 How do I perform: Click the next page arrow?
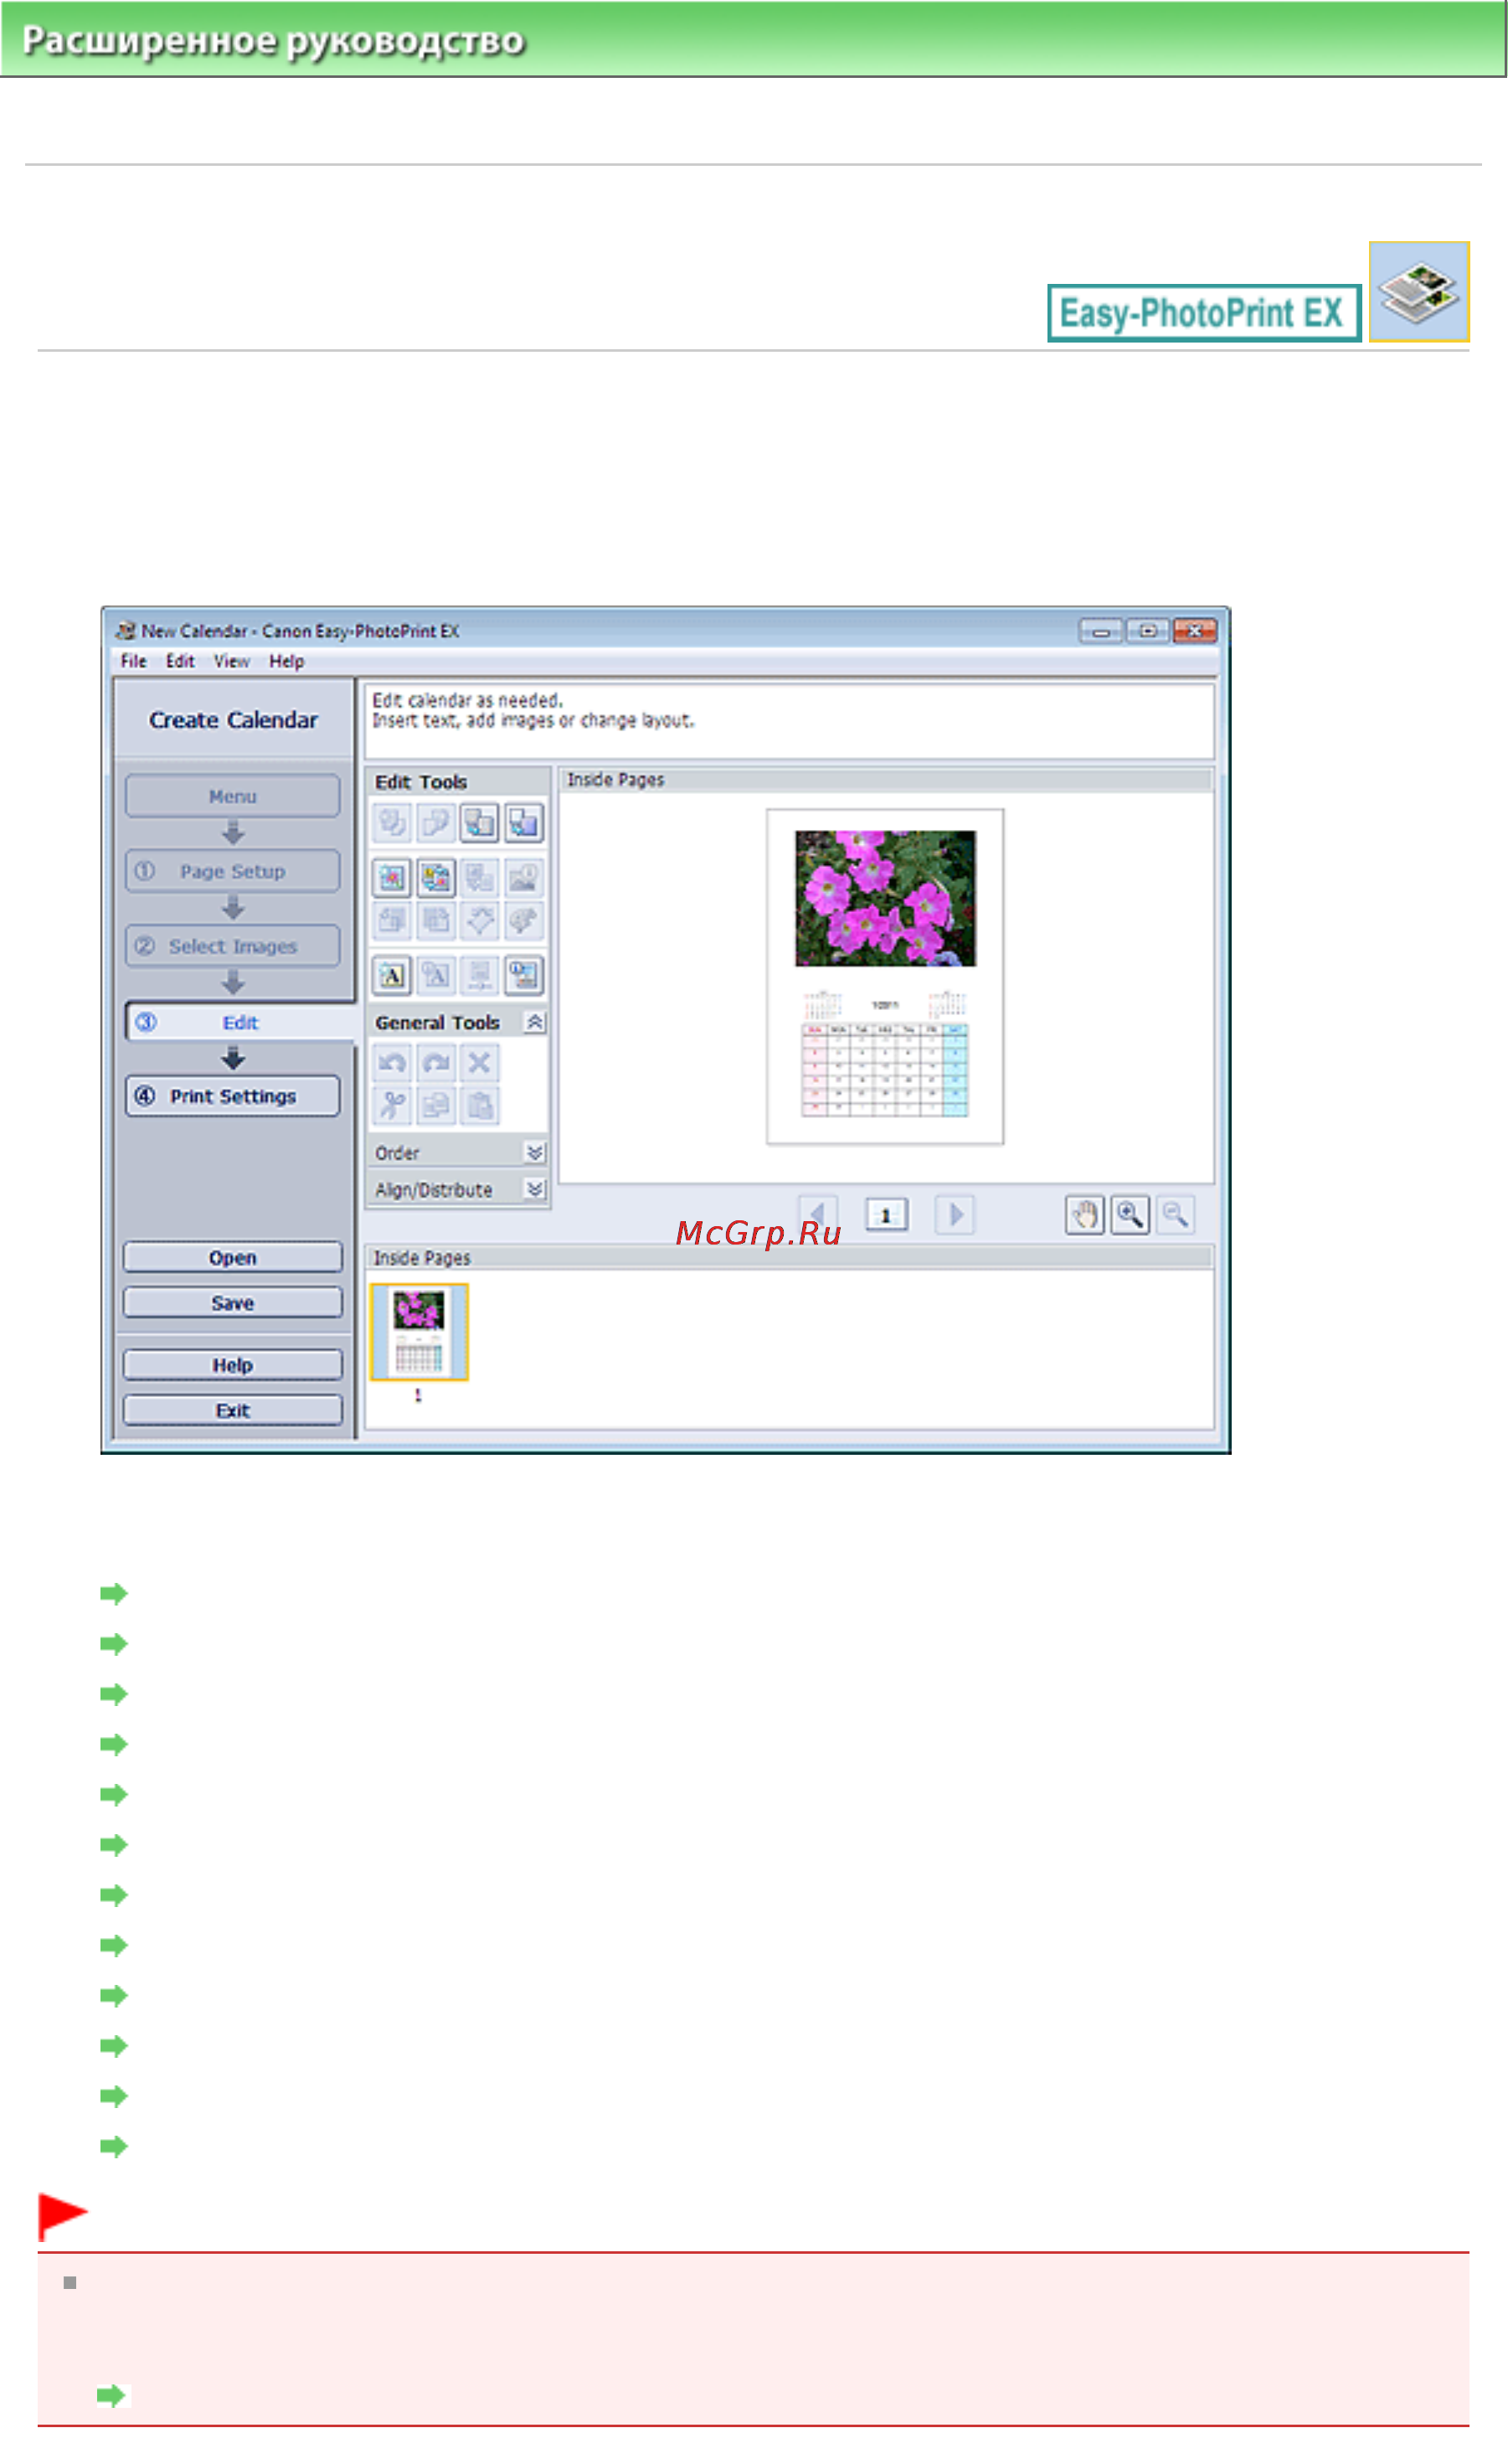tap(955, 1215)
